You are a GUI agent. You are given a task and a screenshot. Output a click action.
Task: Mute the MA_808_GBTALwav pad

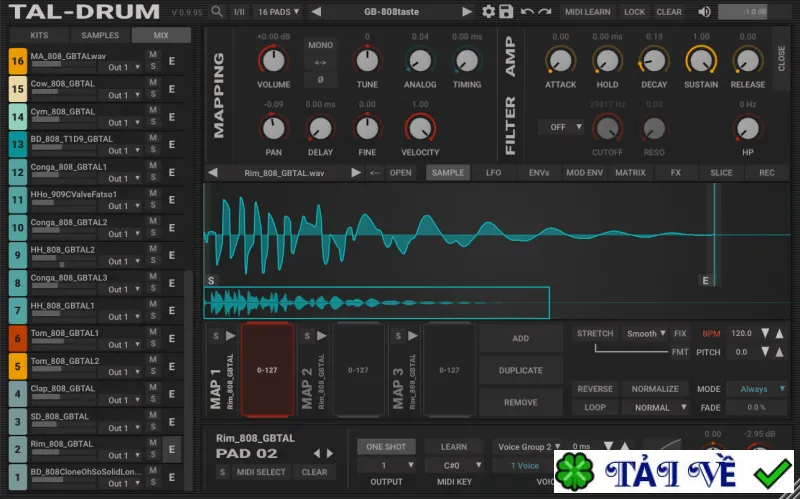[153, 55]
